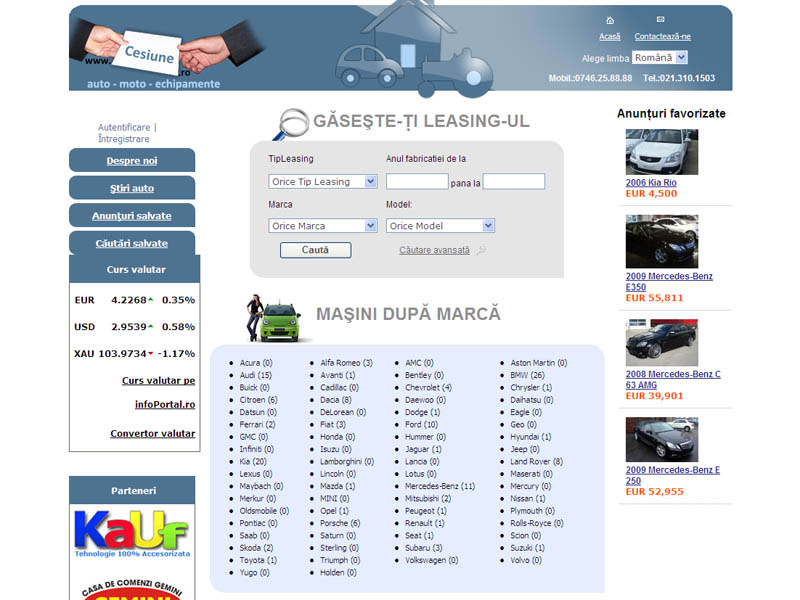Open the Curs valutar pe link

tap(158, 380)
